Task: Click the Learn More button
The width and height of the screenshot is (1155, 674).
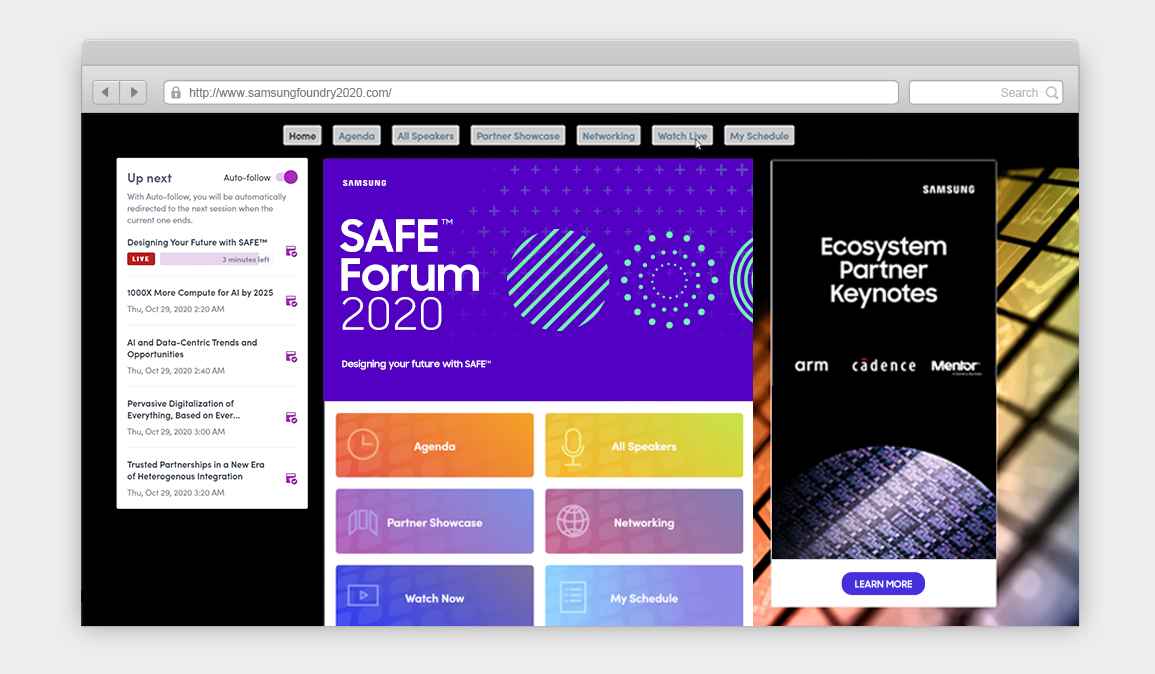Action: [x=883, y=584]
